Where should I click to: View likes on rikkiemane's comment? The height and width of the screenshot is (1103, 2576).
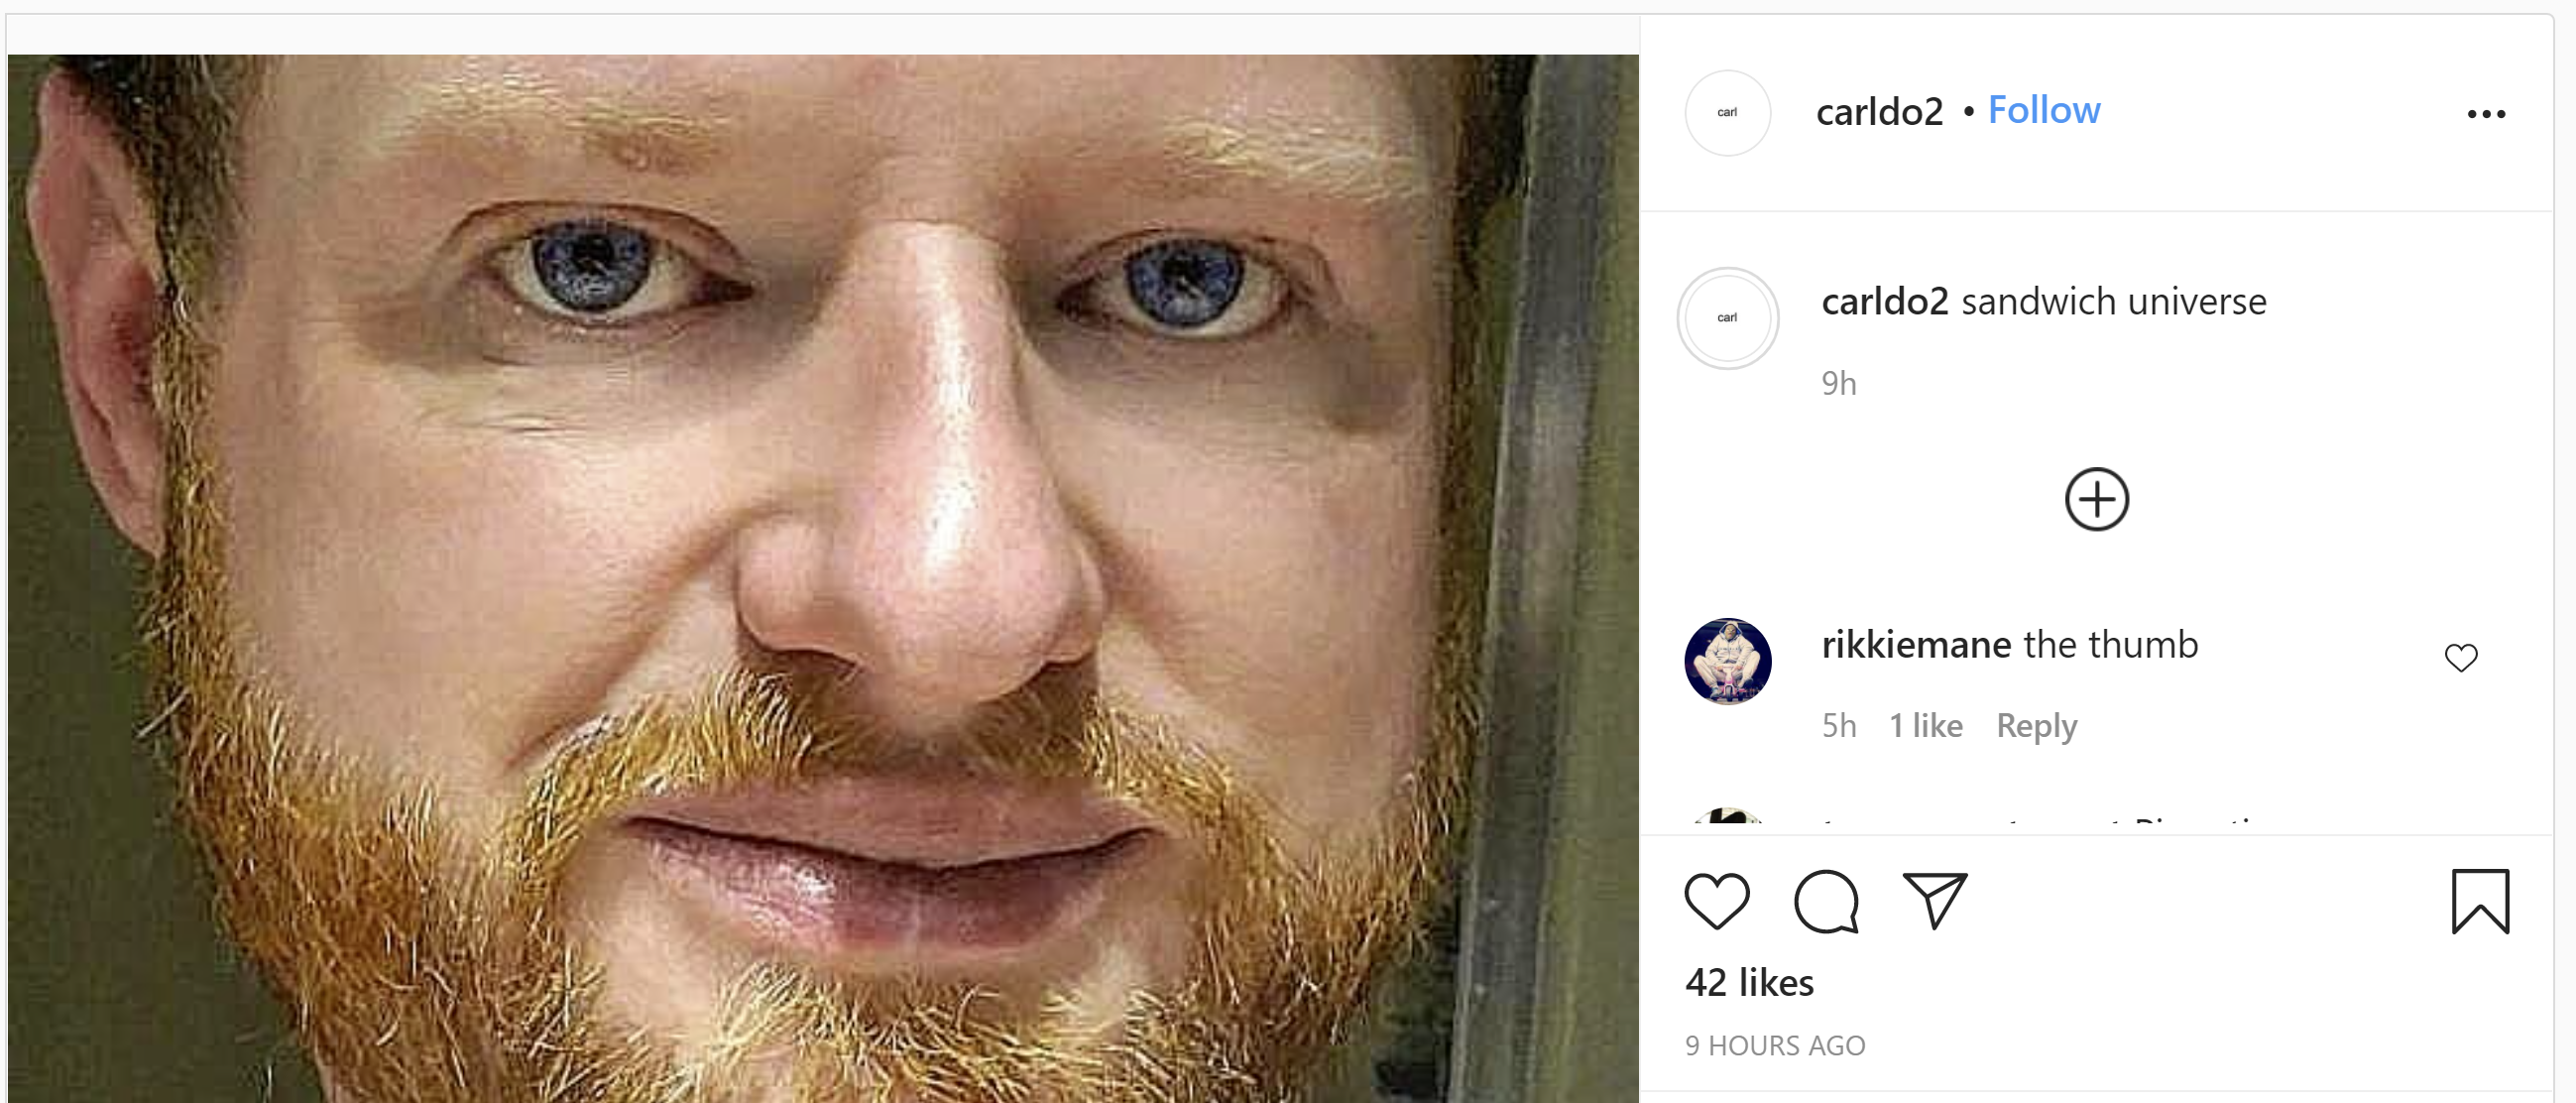[x=1925, y=725]
